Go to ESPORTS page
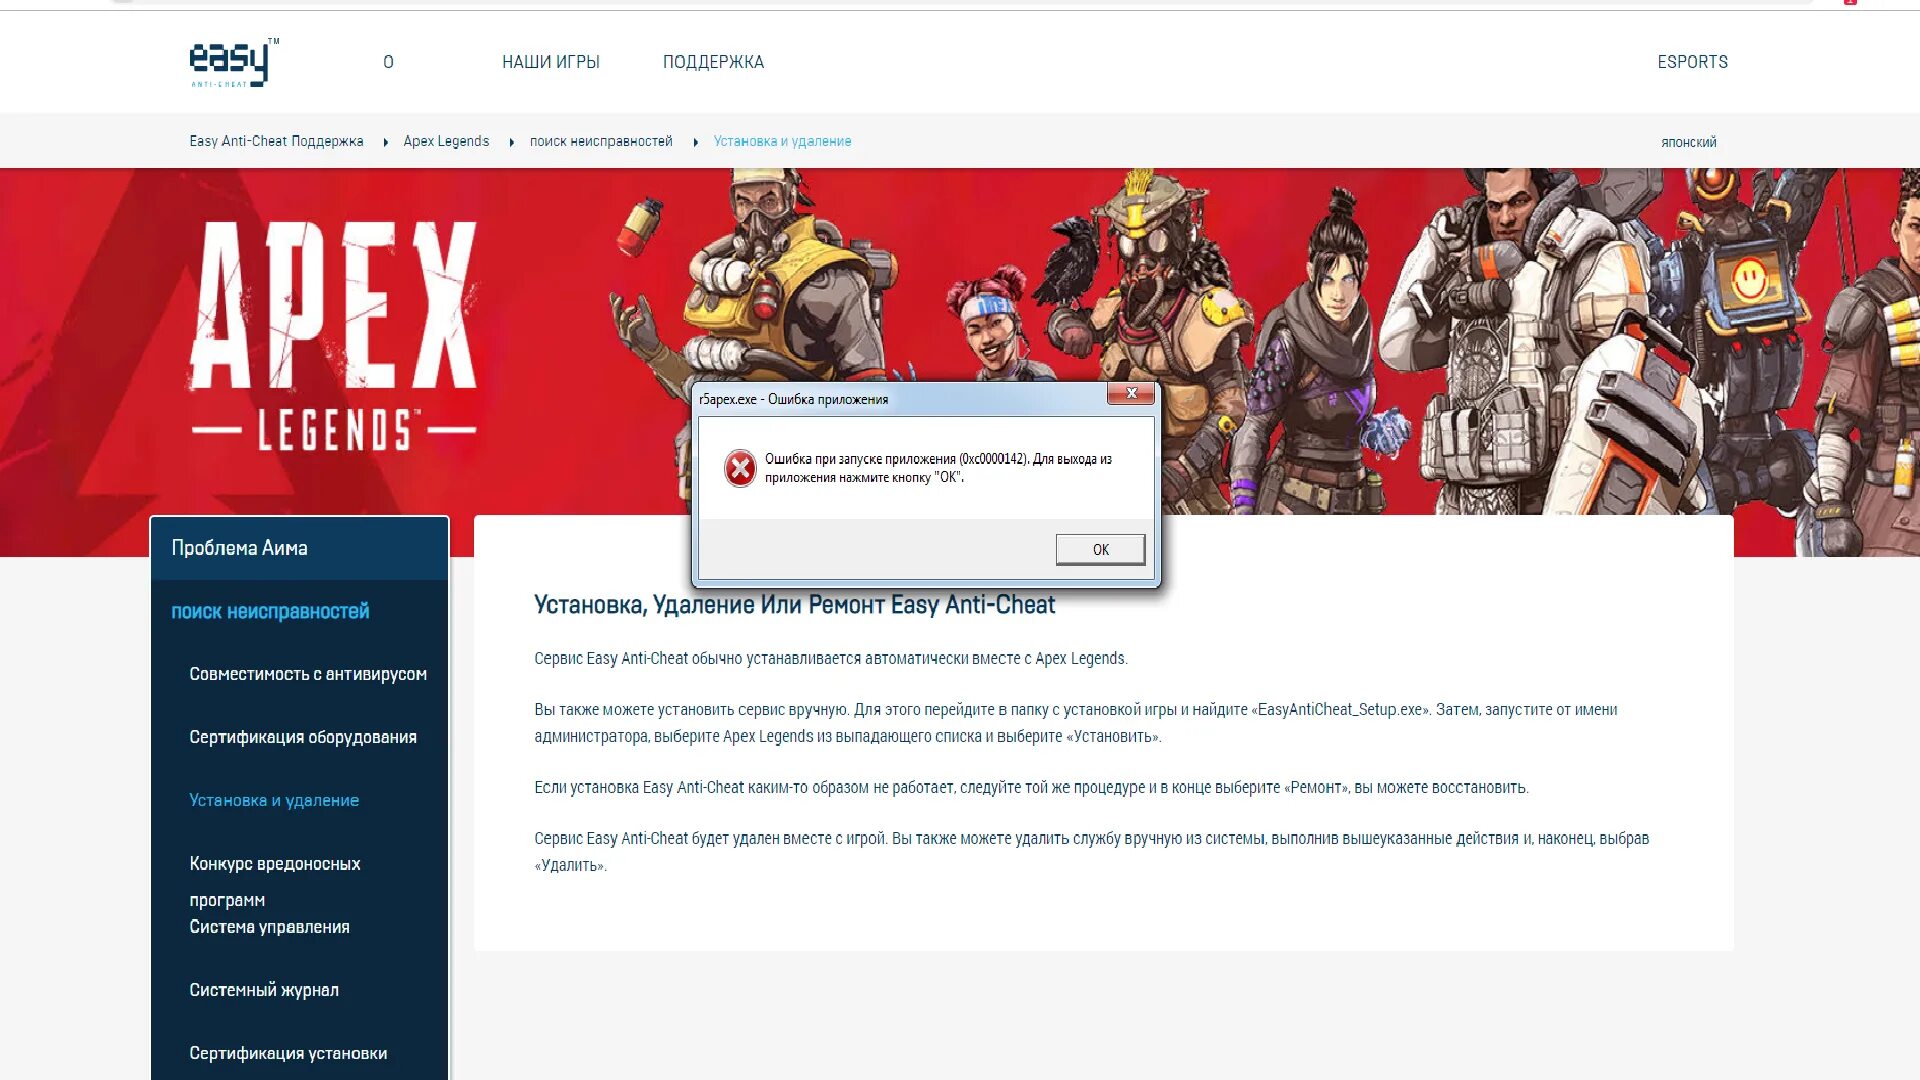 1692,62
